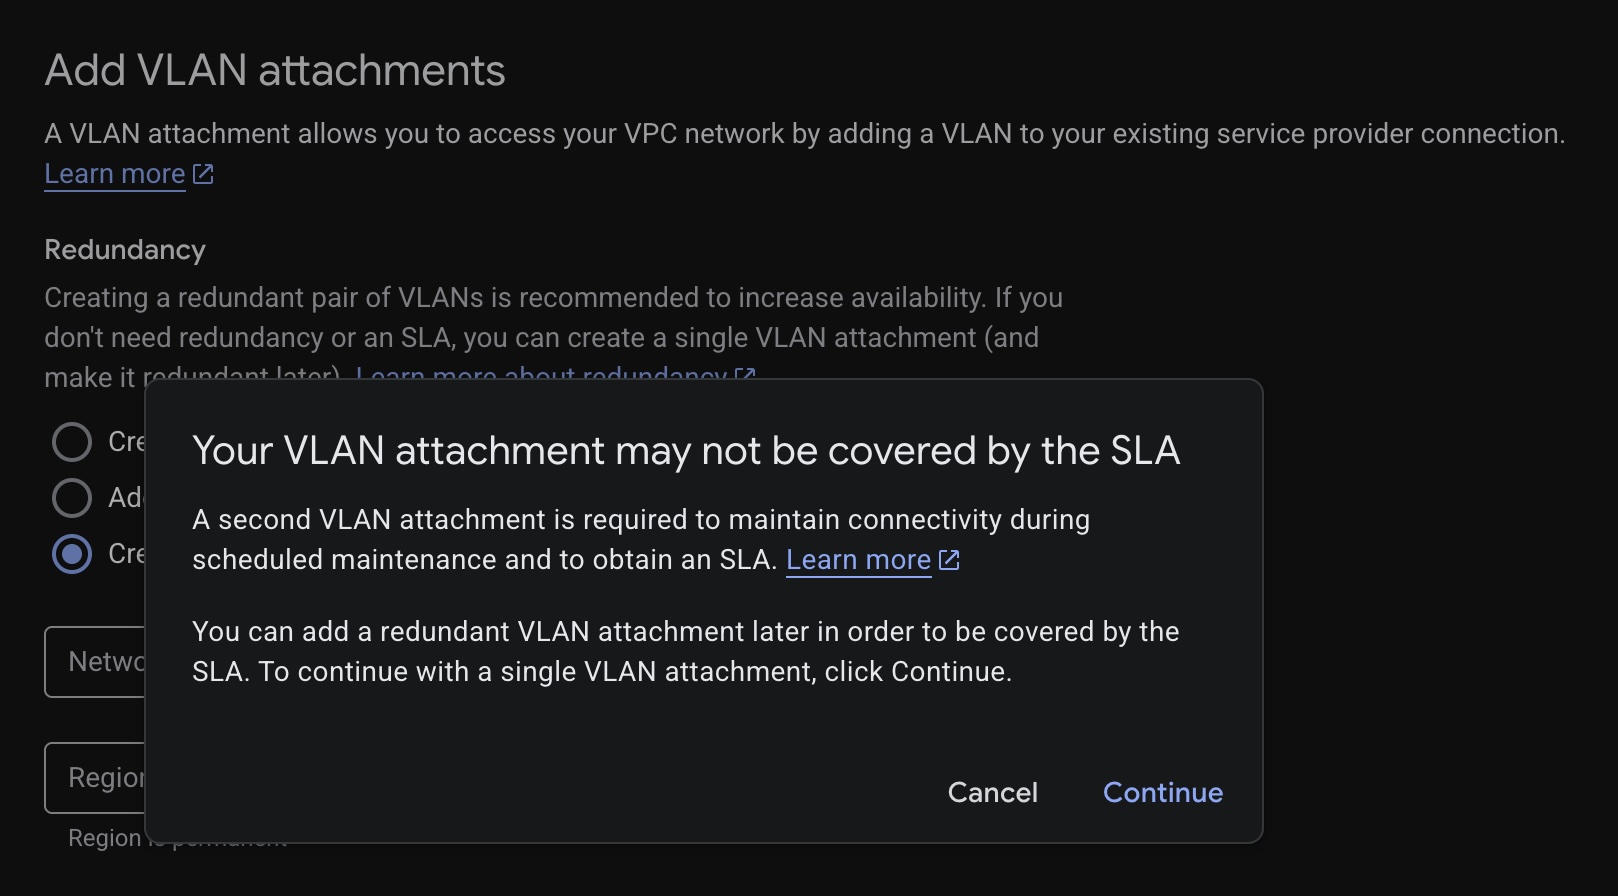
Task: Click the Redundancy section heading
Action: pos(125,250)
